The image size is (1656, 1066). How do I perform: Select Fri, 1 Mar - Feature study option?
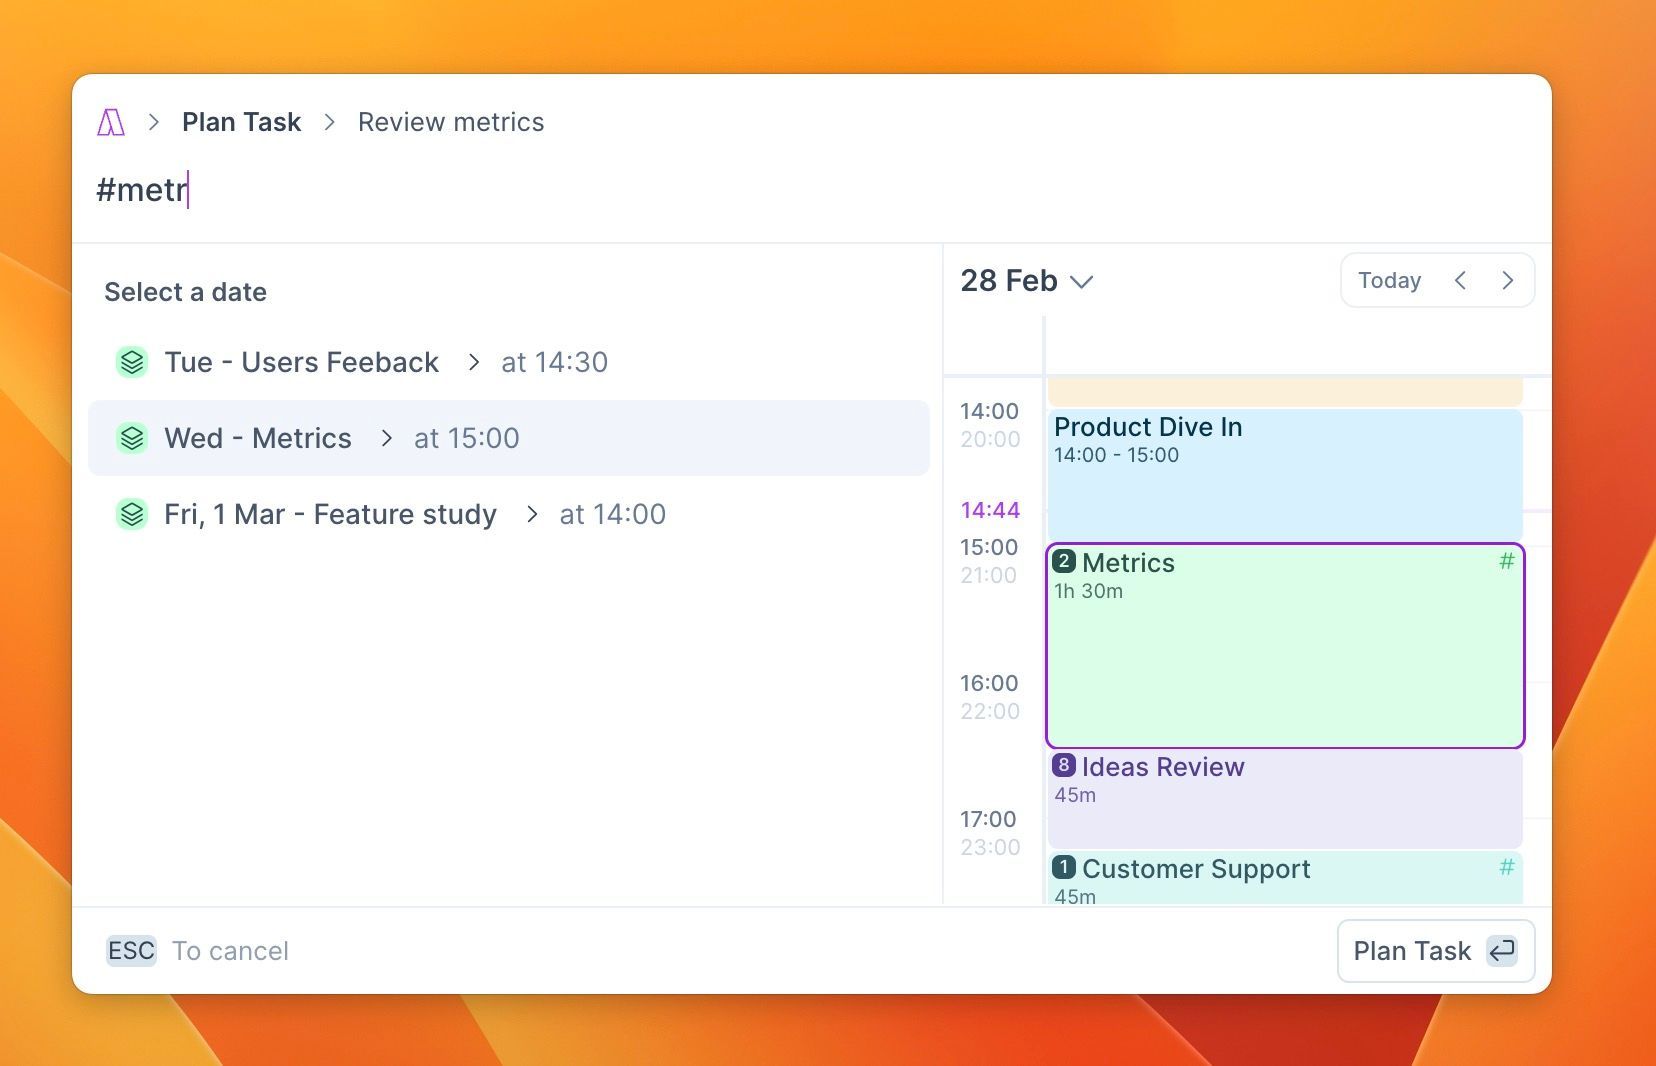(330, 514)
